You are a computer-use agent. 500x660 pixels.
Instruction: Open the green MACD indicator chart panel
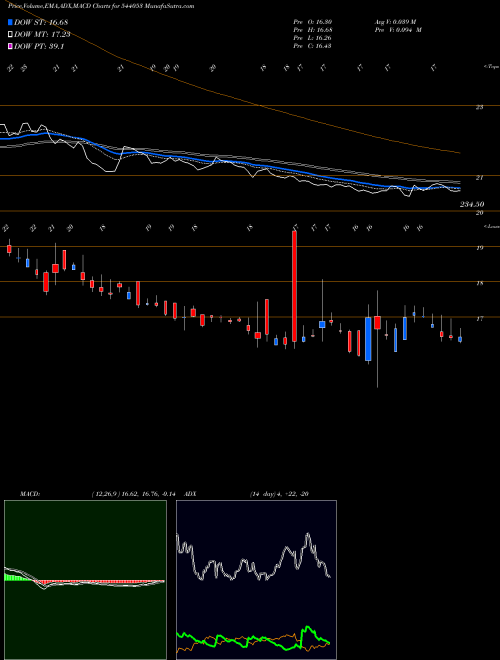(85, 580)
